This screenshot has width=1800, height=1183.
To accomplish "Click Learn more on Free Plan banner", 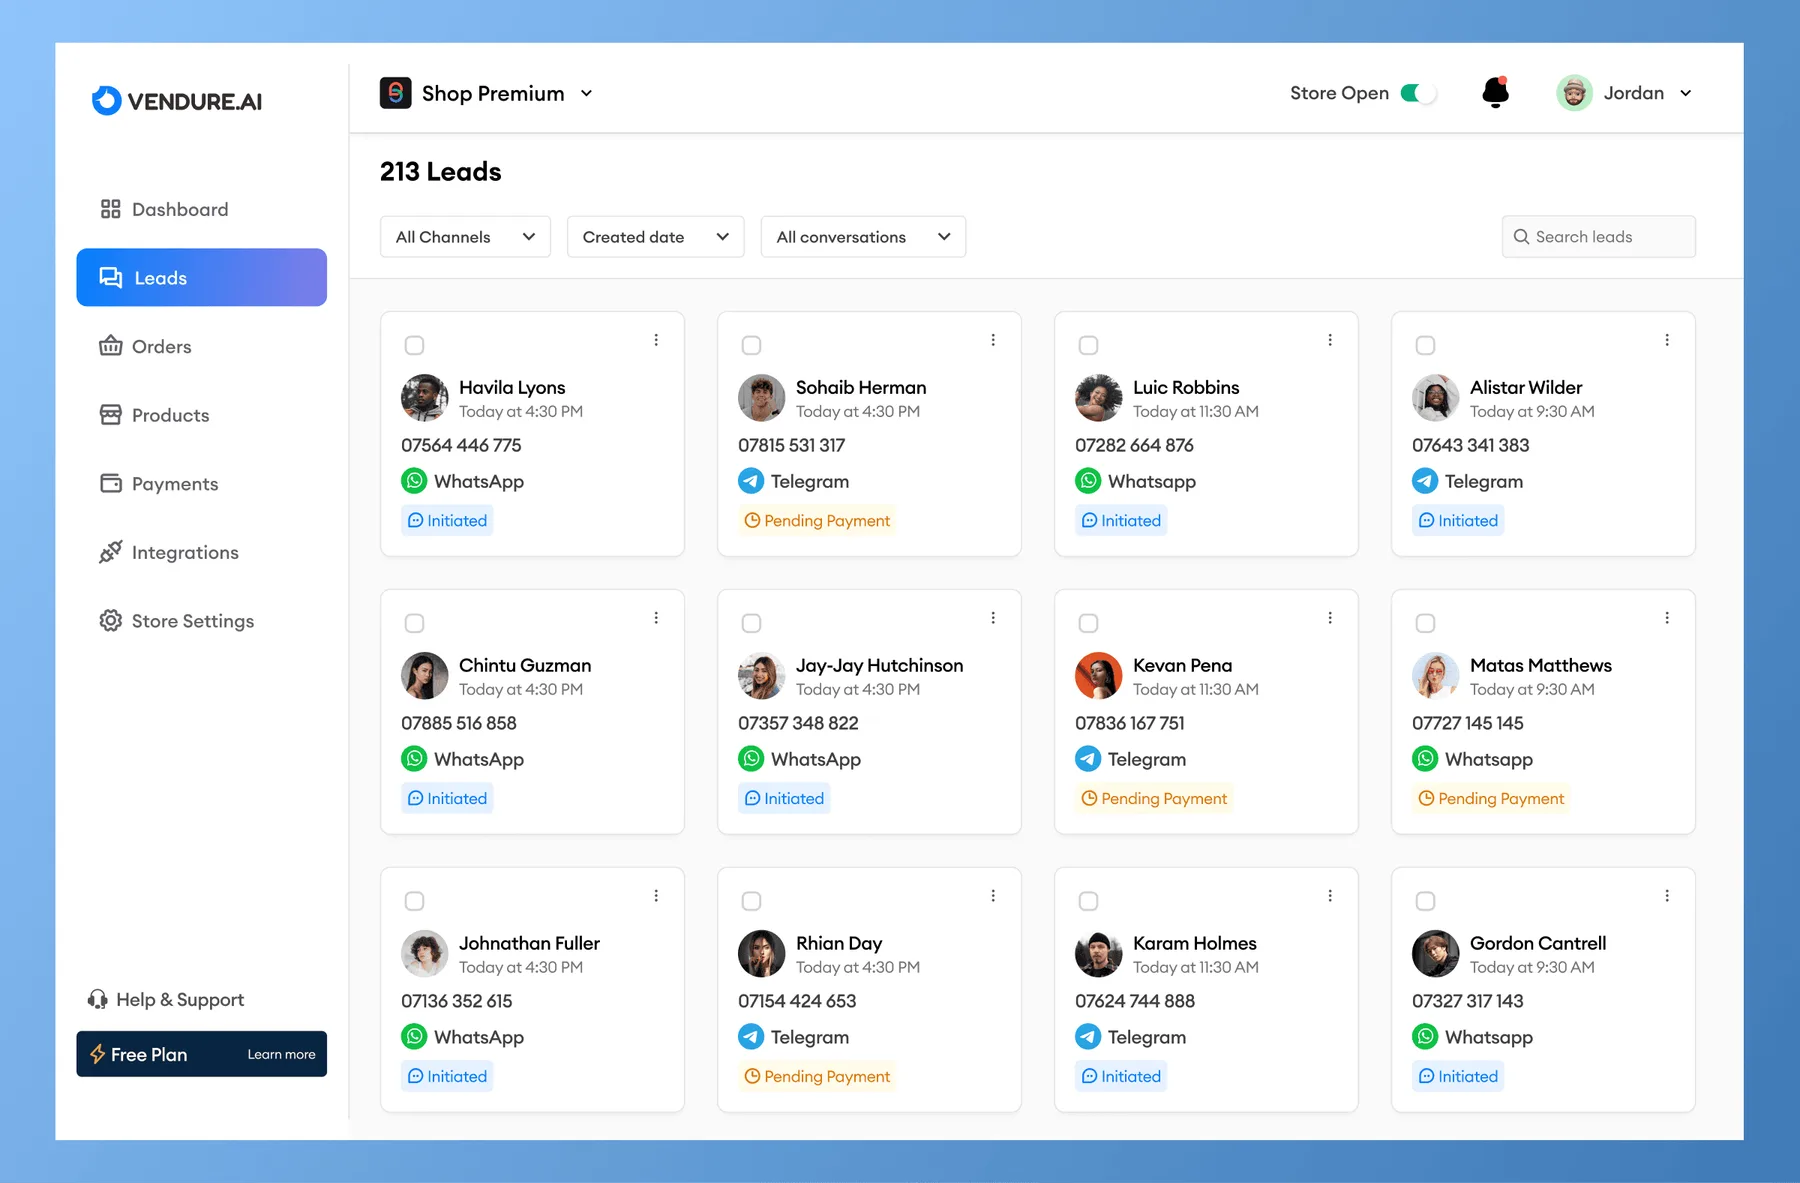I will (x=281, y=1054).
